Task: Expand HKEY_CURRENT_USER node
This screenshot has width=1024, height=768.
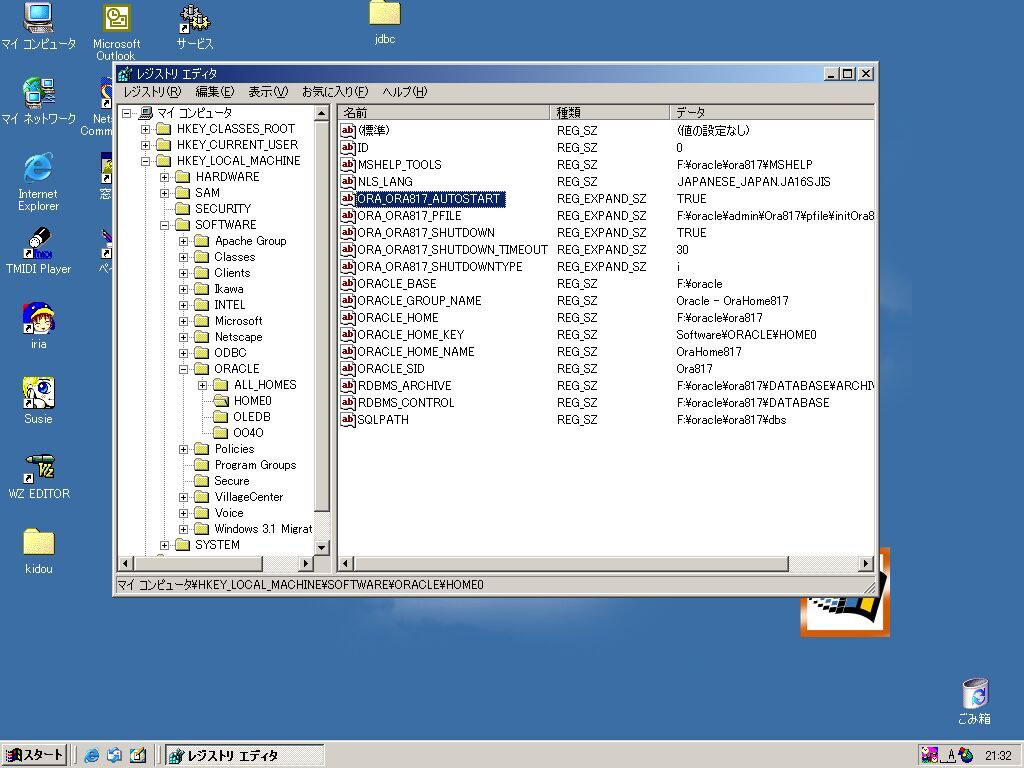Action: tap(146, 145)
